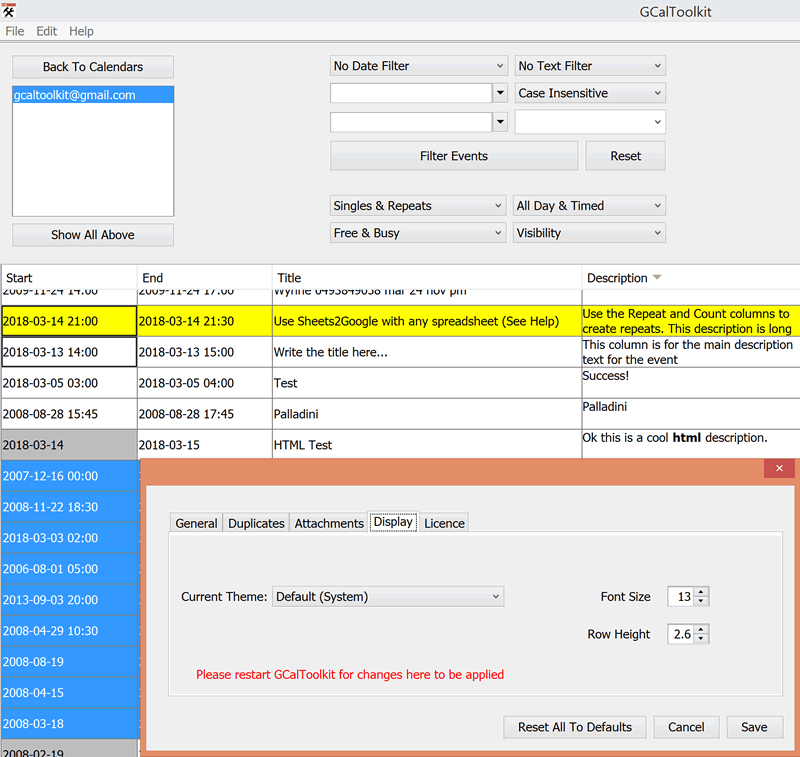The height and width of the screenshot is (757, 800).
Task: Open the No Date Filter dropdown
Action: 419,66
